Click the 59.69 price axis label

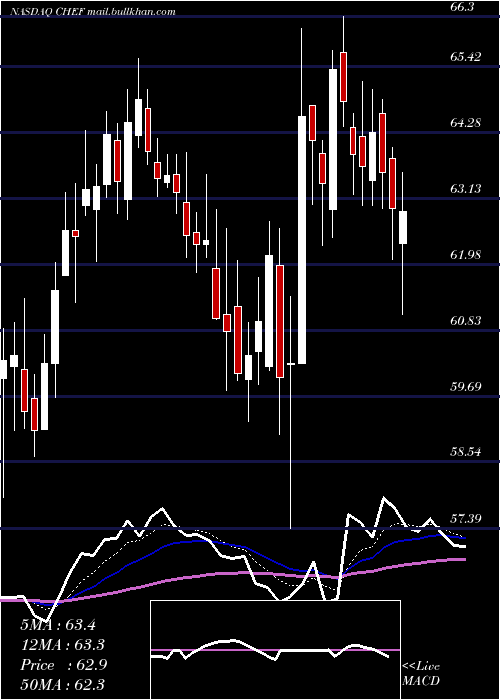[466, 386]
